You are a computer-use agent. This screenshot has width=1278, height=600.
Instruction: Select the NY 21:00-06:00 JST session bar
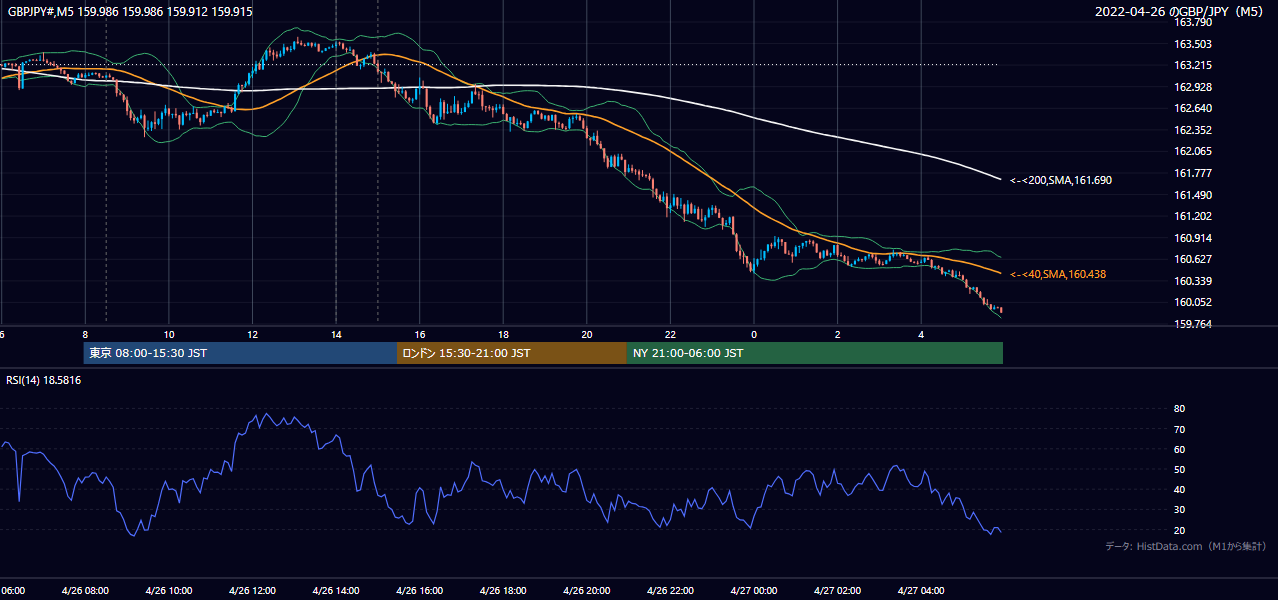point(815,353)
